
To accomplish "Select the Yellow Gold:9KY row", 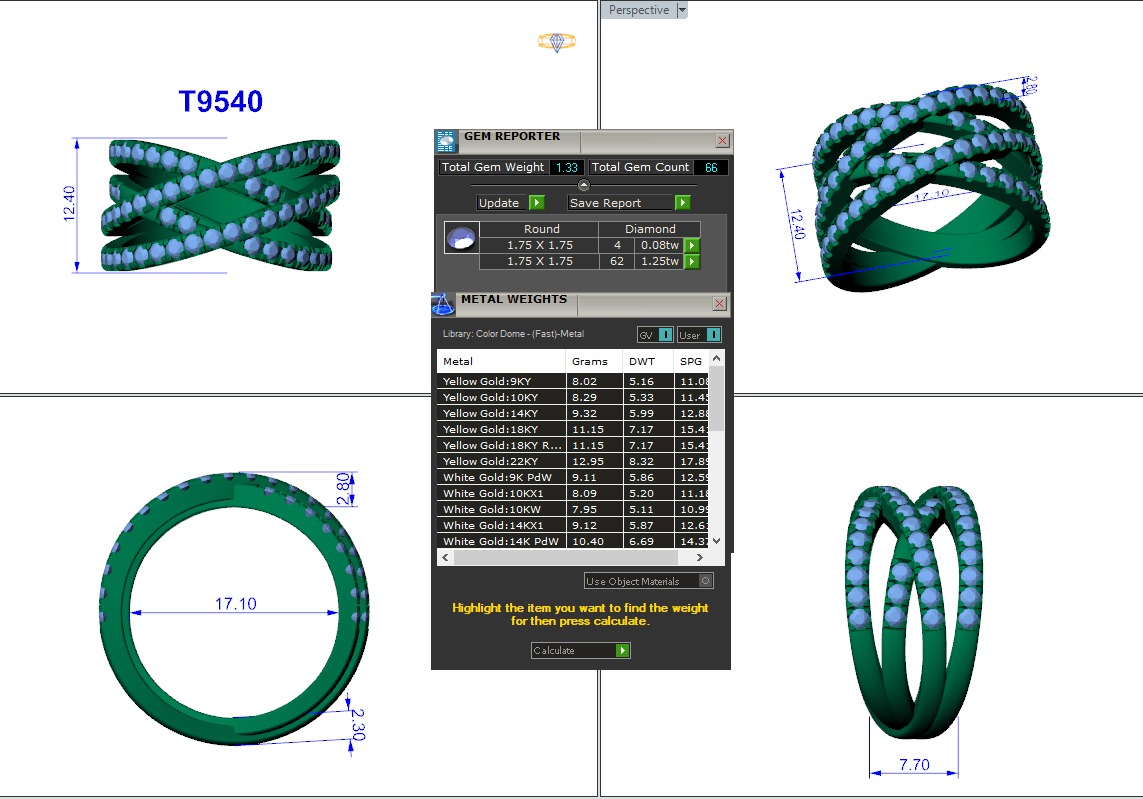I will (x=573, y=381).
